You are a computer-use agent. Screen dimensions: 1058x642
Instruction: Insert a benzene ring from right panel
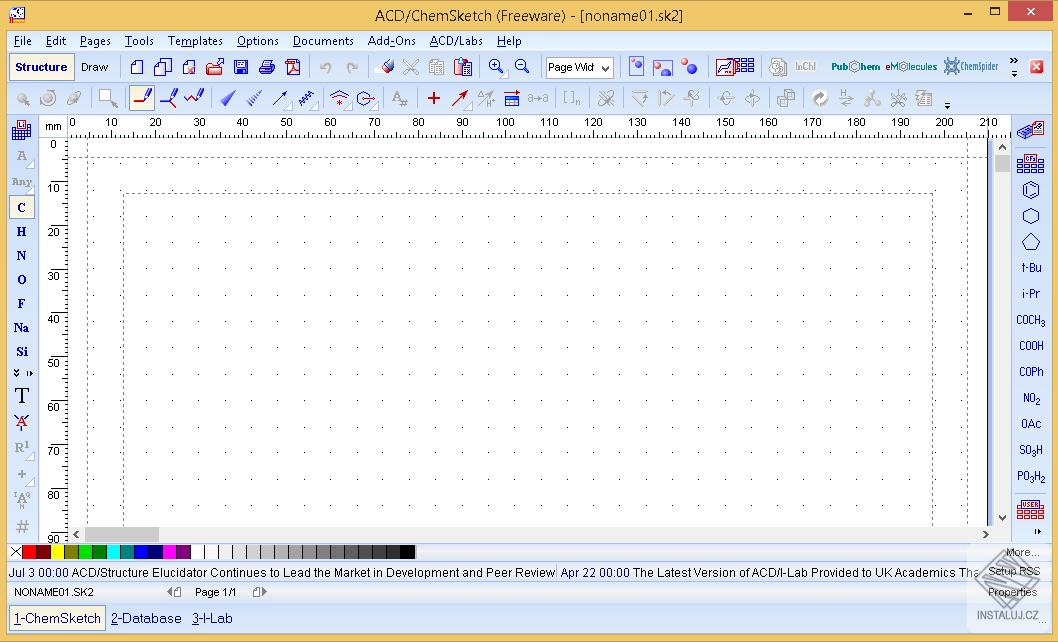click(x=1030, y=190)
